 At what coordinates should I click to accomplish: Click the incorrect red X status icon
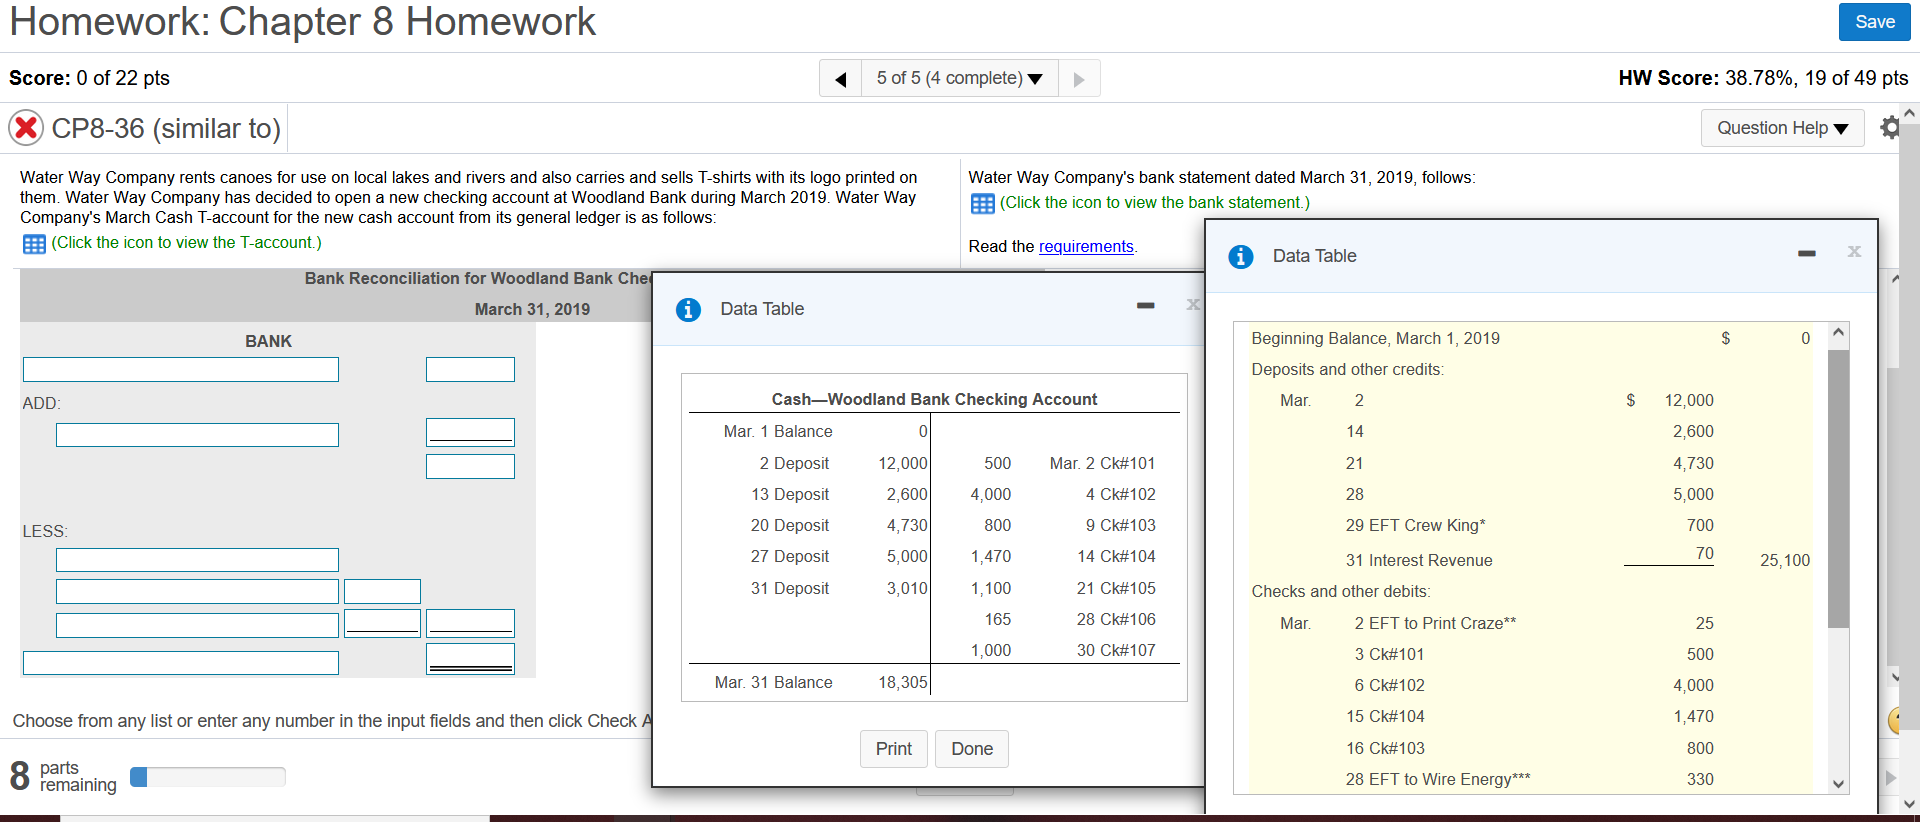pyautogui.click(x=26, y=128)
